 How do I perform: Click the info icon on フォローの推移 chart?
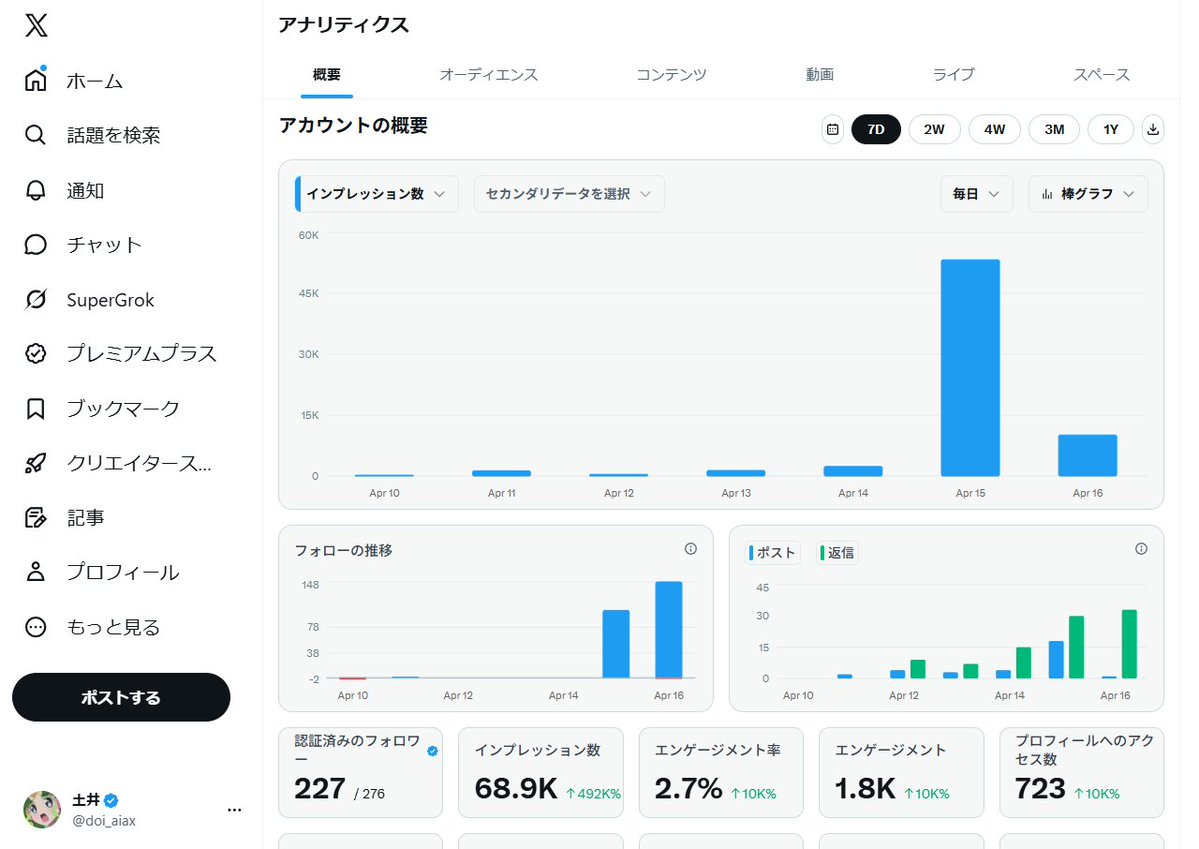coord(690,548)
